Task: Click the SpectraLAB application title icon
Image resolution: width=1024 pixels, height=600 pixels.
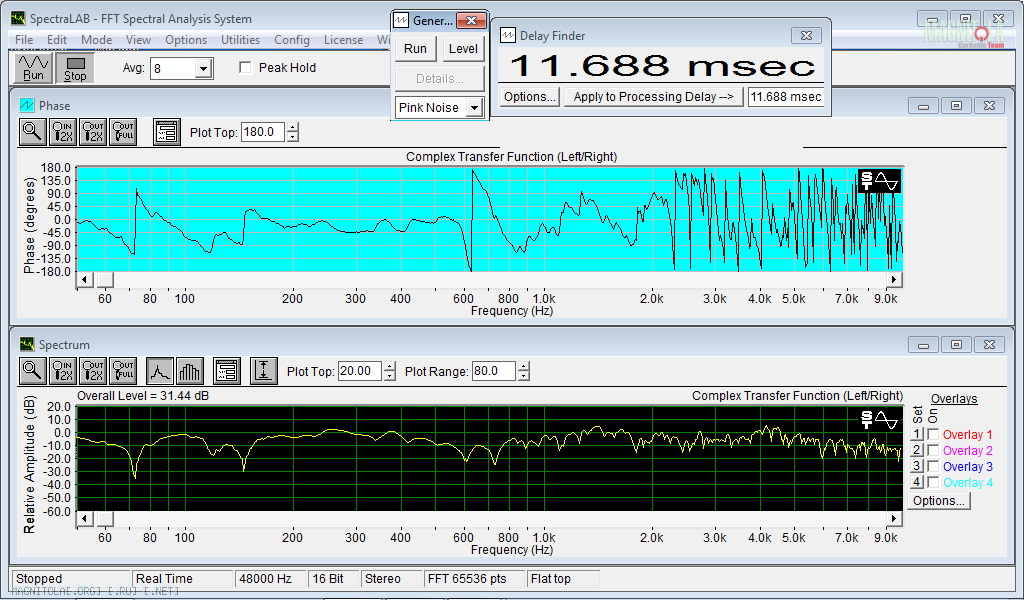Action: tap(19, 18)
